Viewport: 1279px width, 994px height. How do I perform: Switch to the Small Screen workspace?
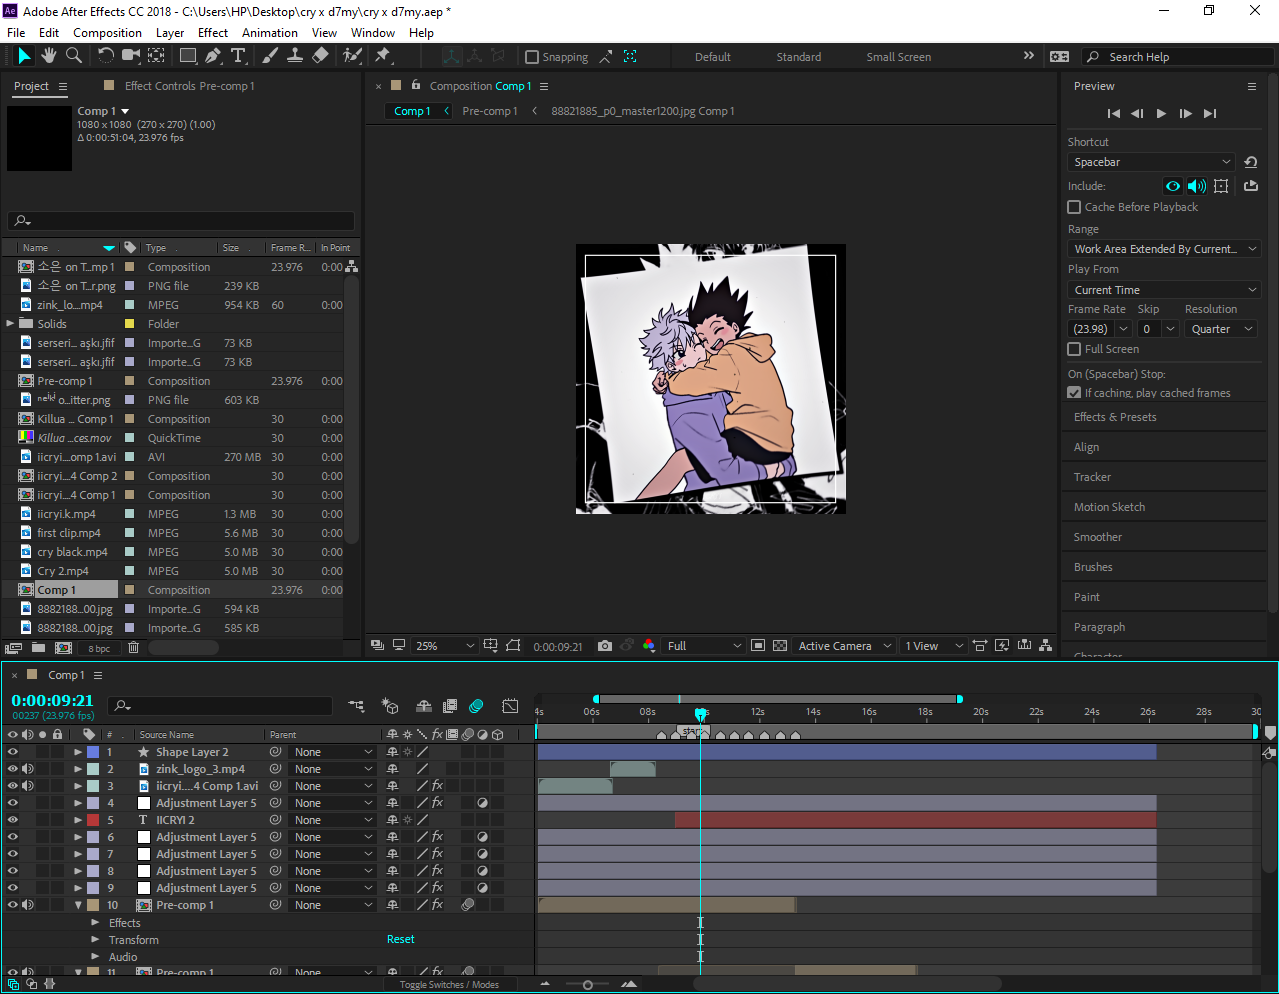pyautogui.click(x=898, y=57)
